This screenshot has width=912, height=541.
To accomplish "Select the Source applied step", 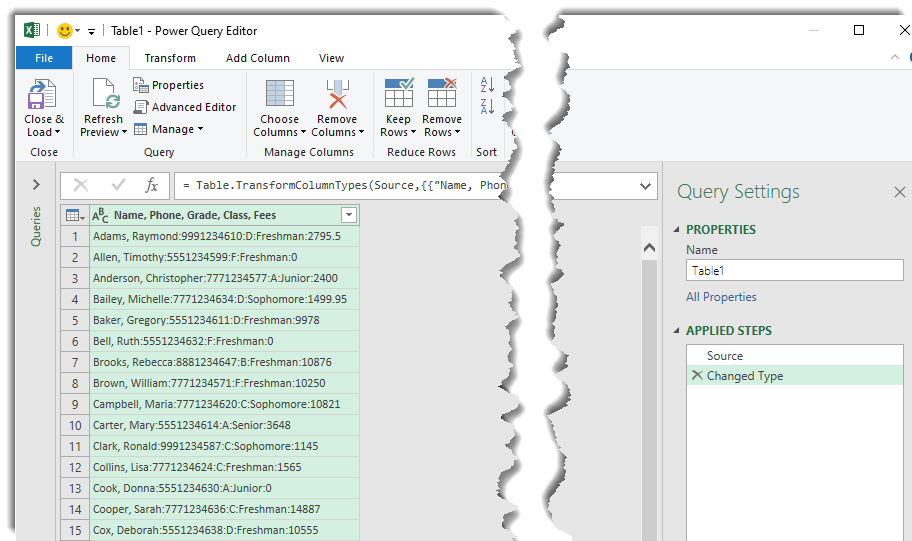I will click(795, 355).
